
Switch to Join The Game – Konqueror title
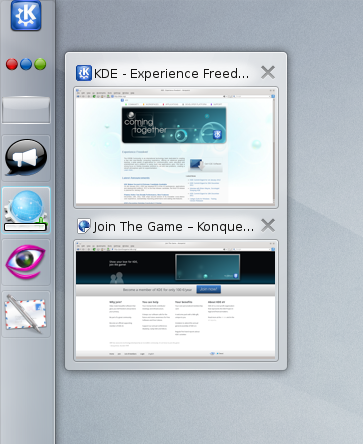[x=173, y=227]
